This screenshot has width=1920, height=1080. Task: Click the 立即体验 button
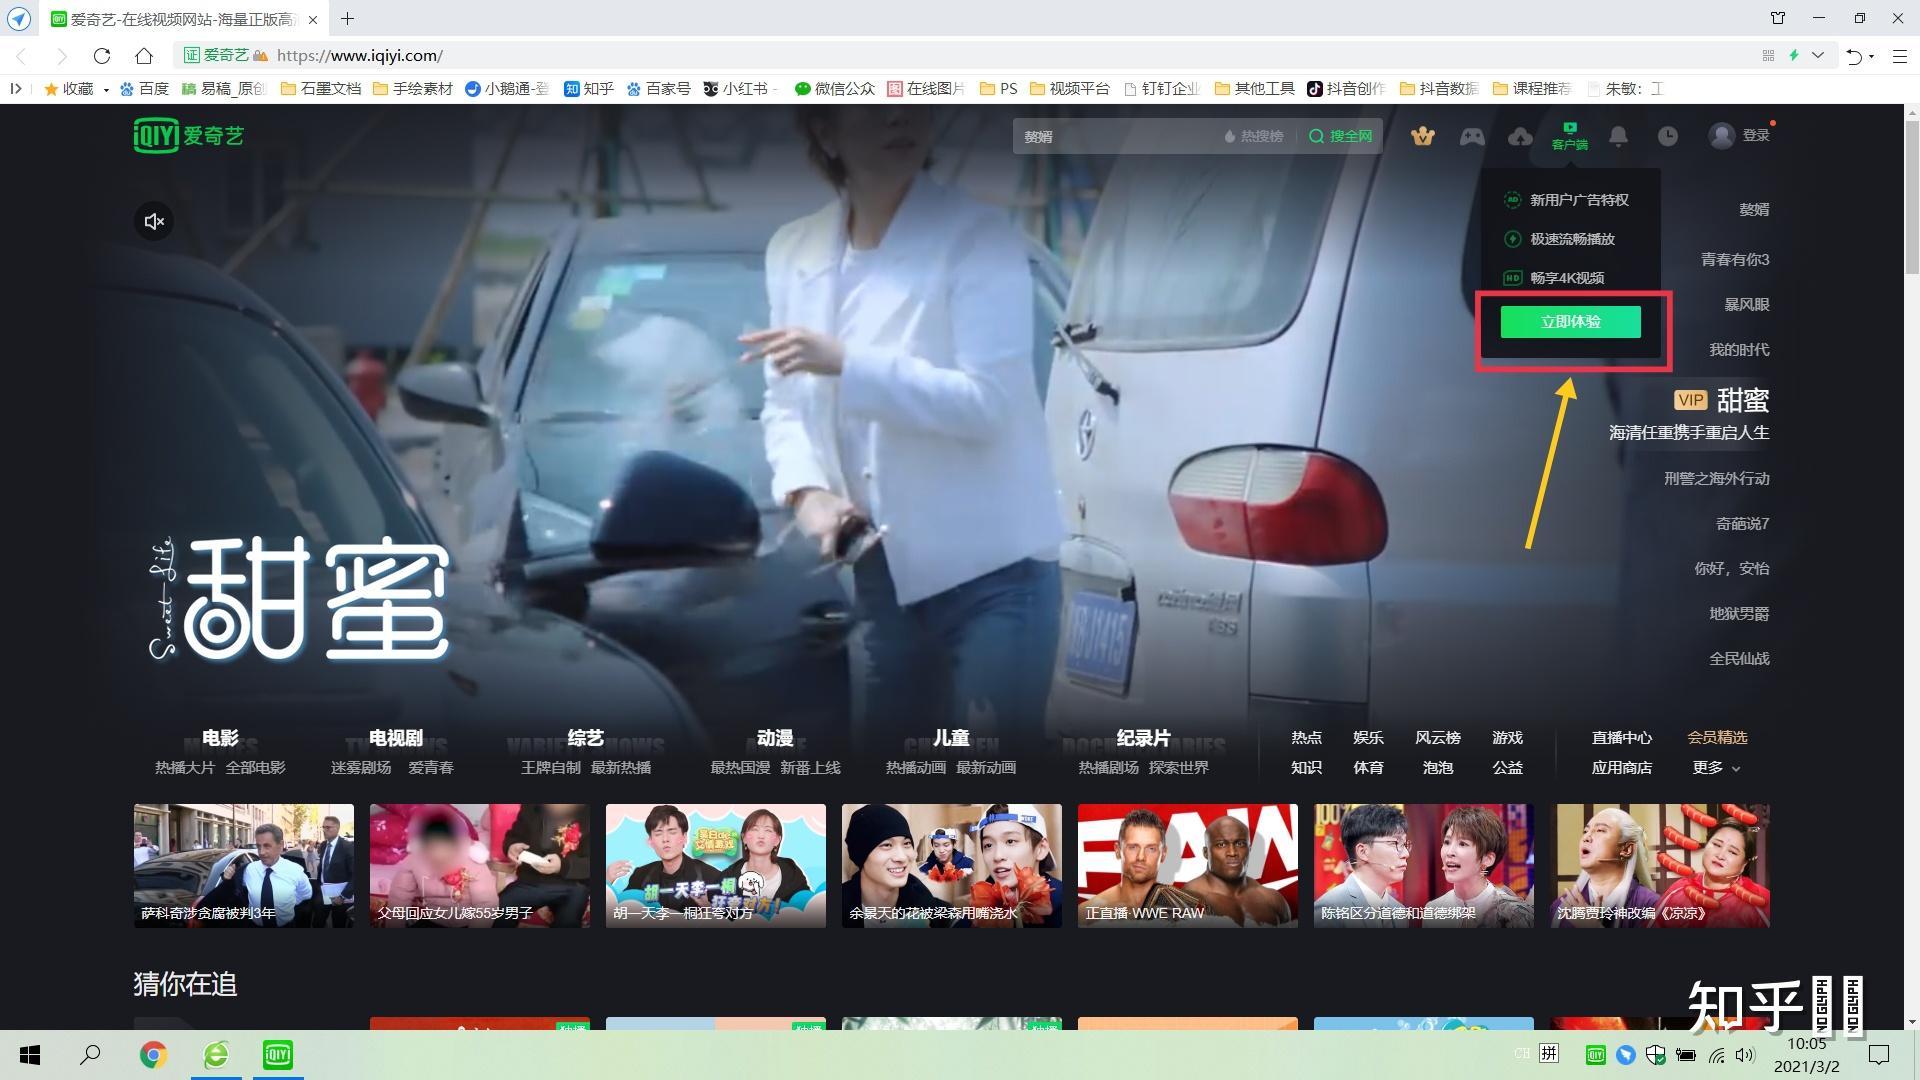point(1570,322)
